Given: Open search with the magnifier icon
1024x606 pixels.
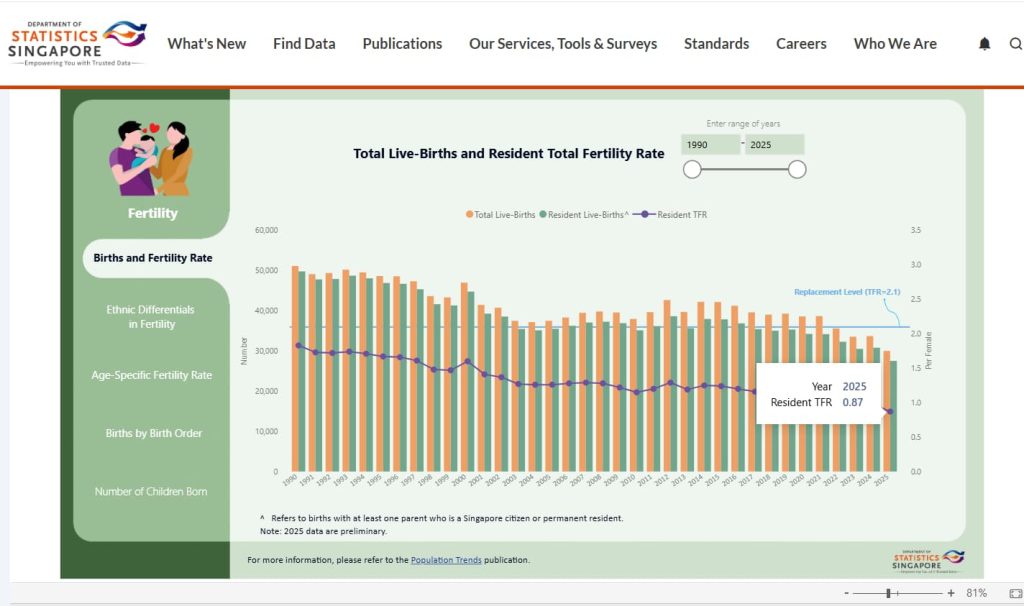Looking at the screenshot, I should coord(1015,44).
